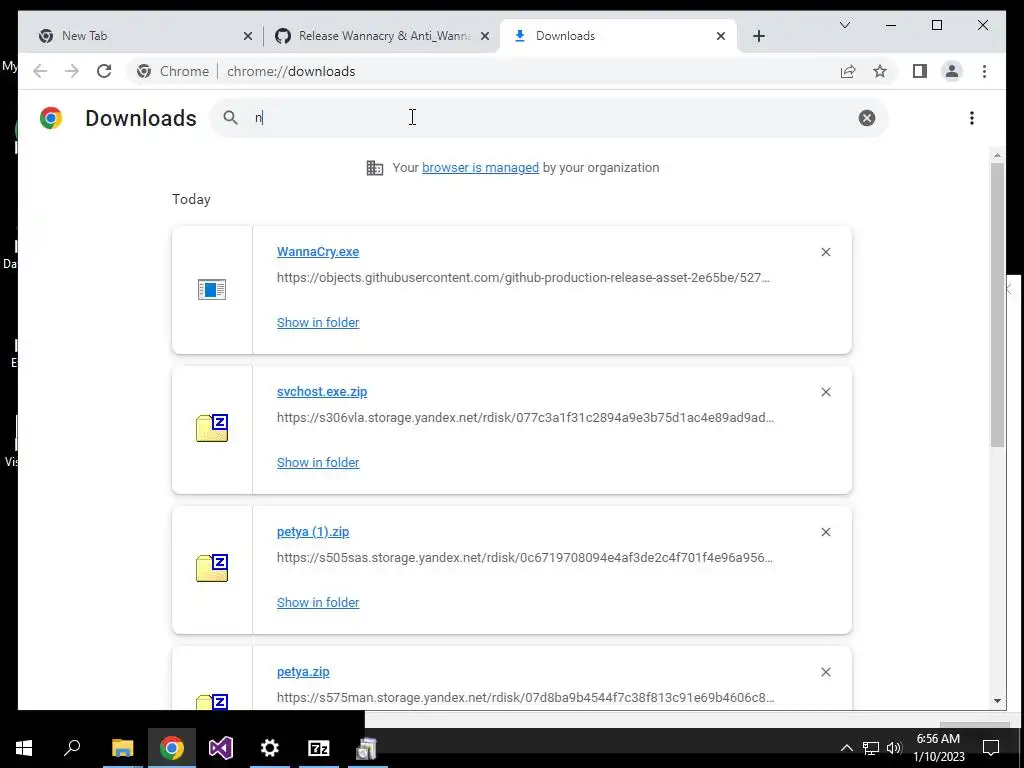Remove petya (1).zip from the list
This screenshot has width=1024, height=768.
pos(825,532)
